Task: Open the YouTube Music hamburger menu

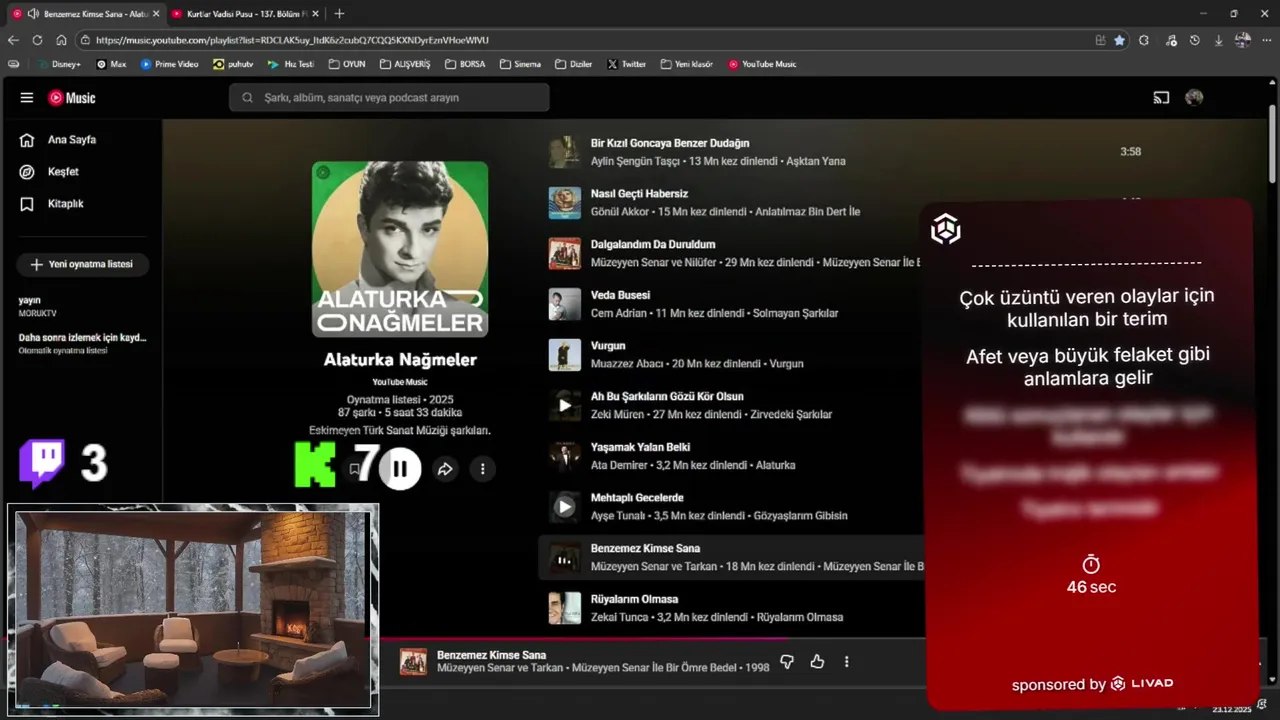Action: (x=27, y=98)
